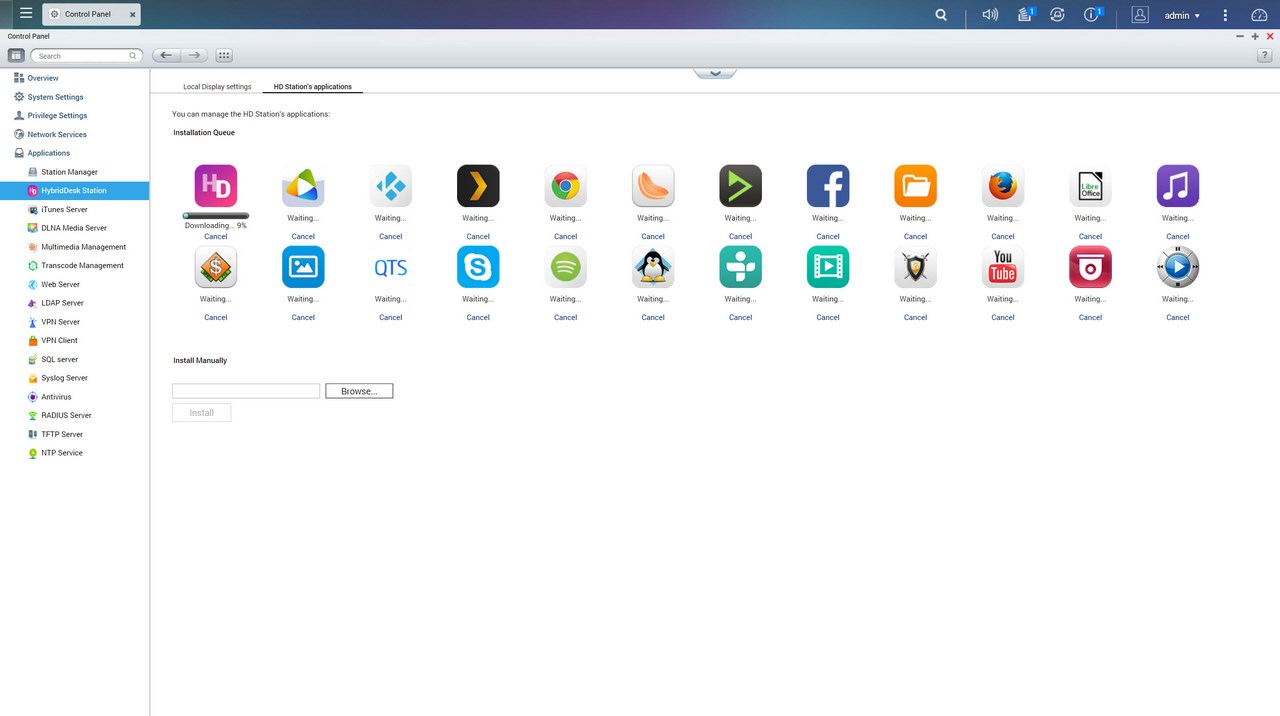This screenshot has width=1280, height=716.
Task: Open DLNA Media Server settings
Action: tap(74, 228)
